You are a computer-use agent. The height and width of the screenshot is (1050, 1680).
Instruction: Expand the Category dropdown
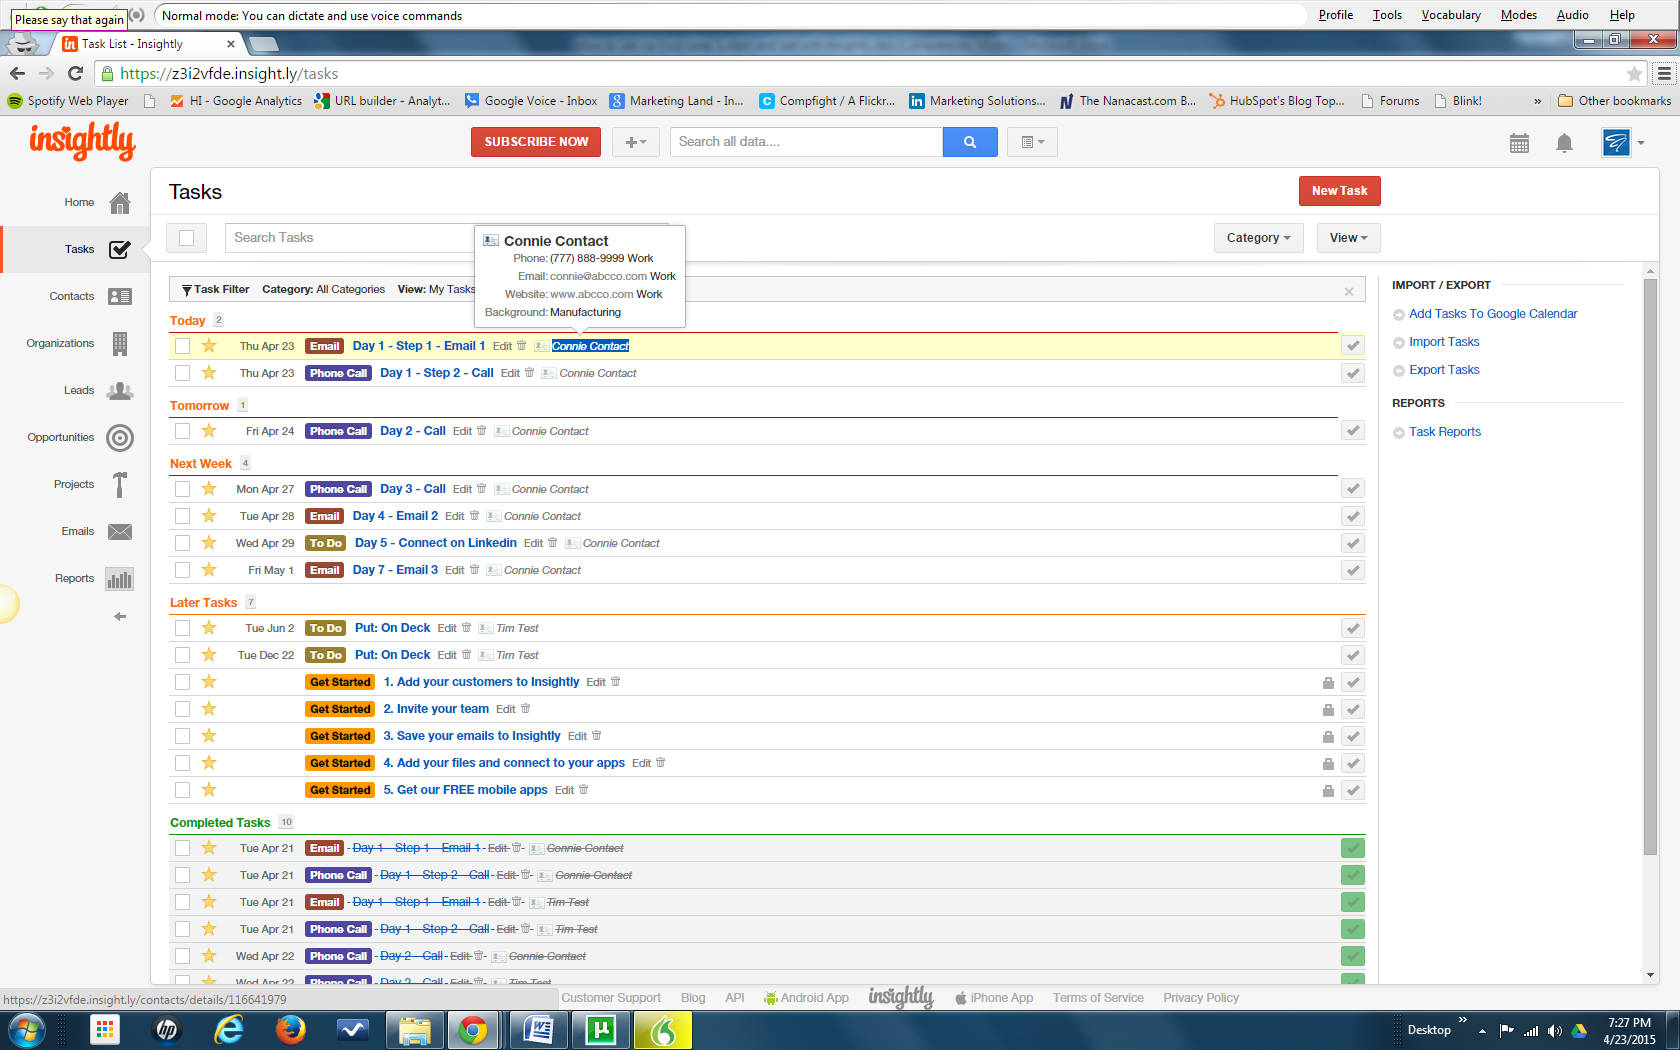click(1257, 238)
